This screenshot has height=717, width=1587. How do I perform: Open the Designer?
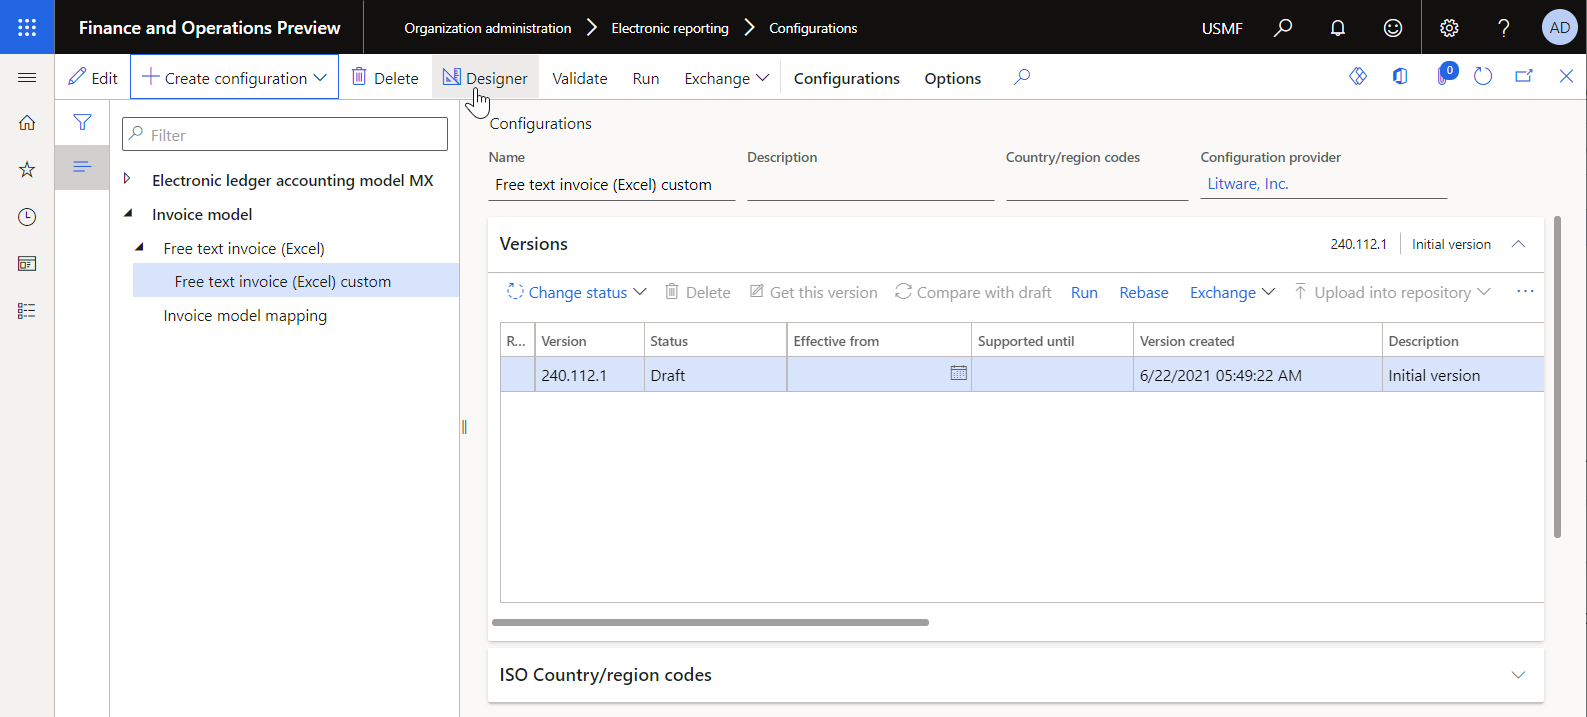pyautogui.click(x=485, y=77)
